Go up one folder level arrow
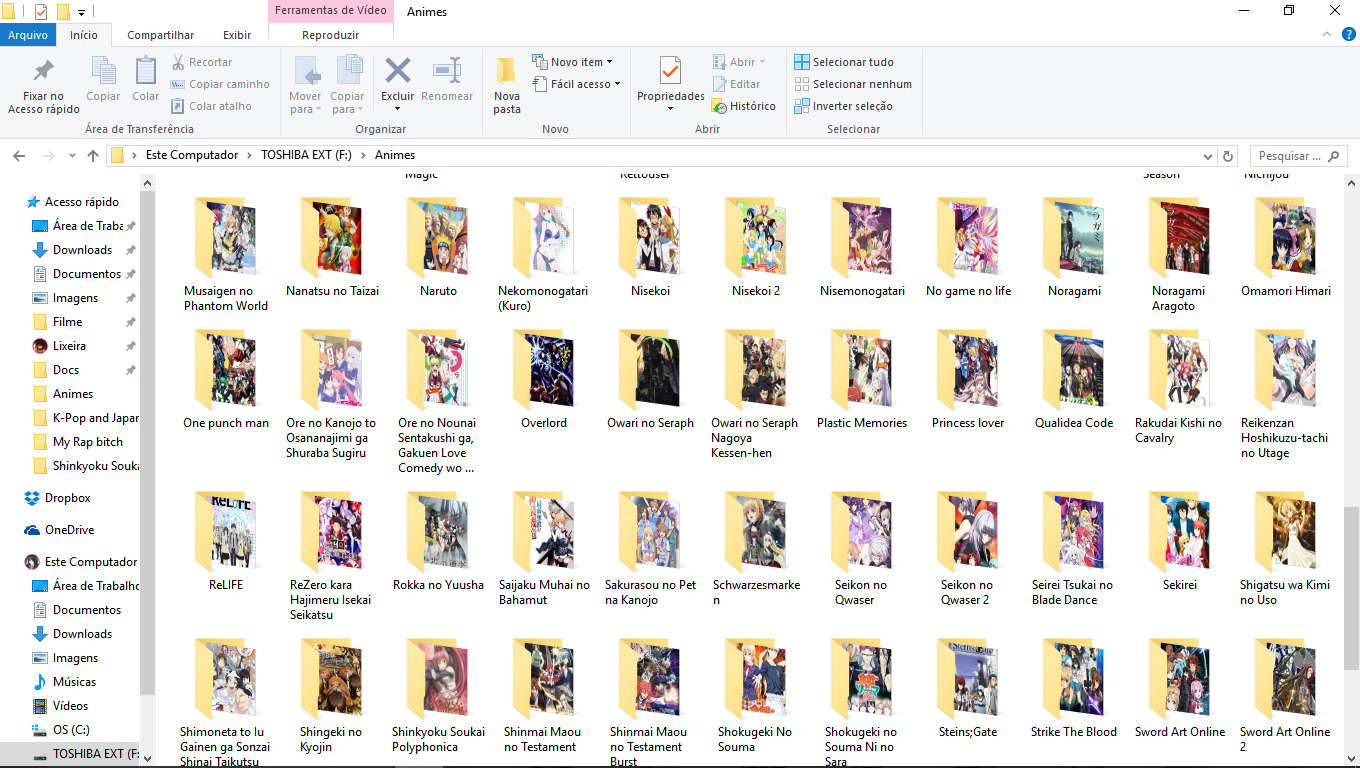The width and height of the screenshot is (1360, 768). tap(93, 156)
